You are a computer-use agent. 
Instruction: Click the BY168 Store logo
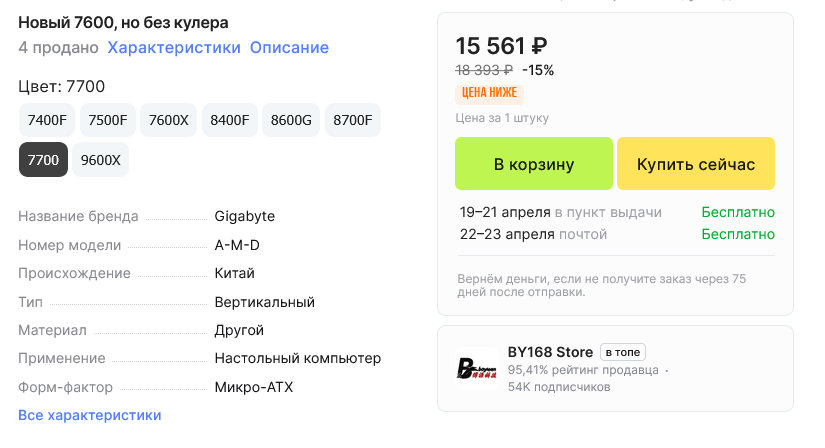click(x=477, y=368)
